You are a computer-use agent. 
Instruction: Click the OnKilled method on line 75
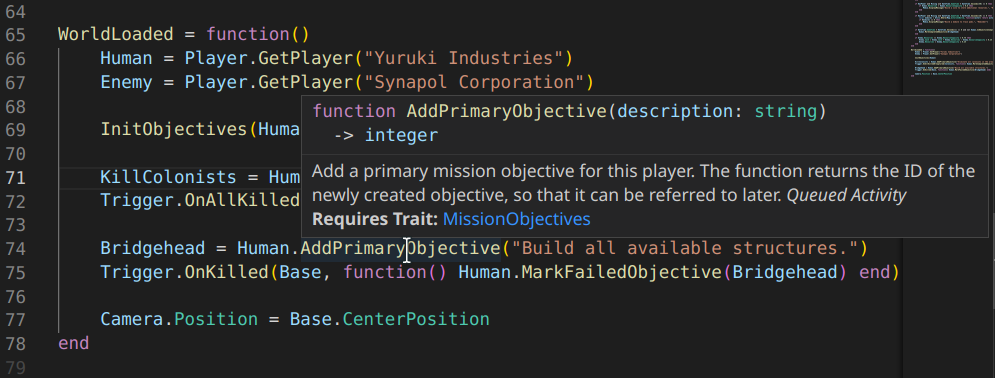(227, 273)
